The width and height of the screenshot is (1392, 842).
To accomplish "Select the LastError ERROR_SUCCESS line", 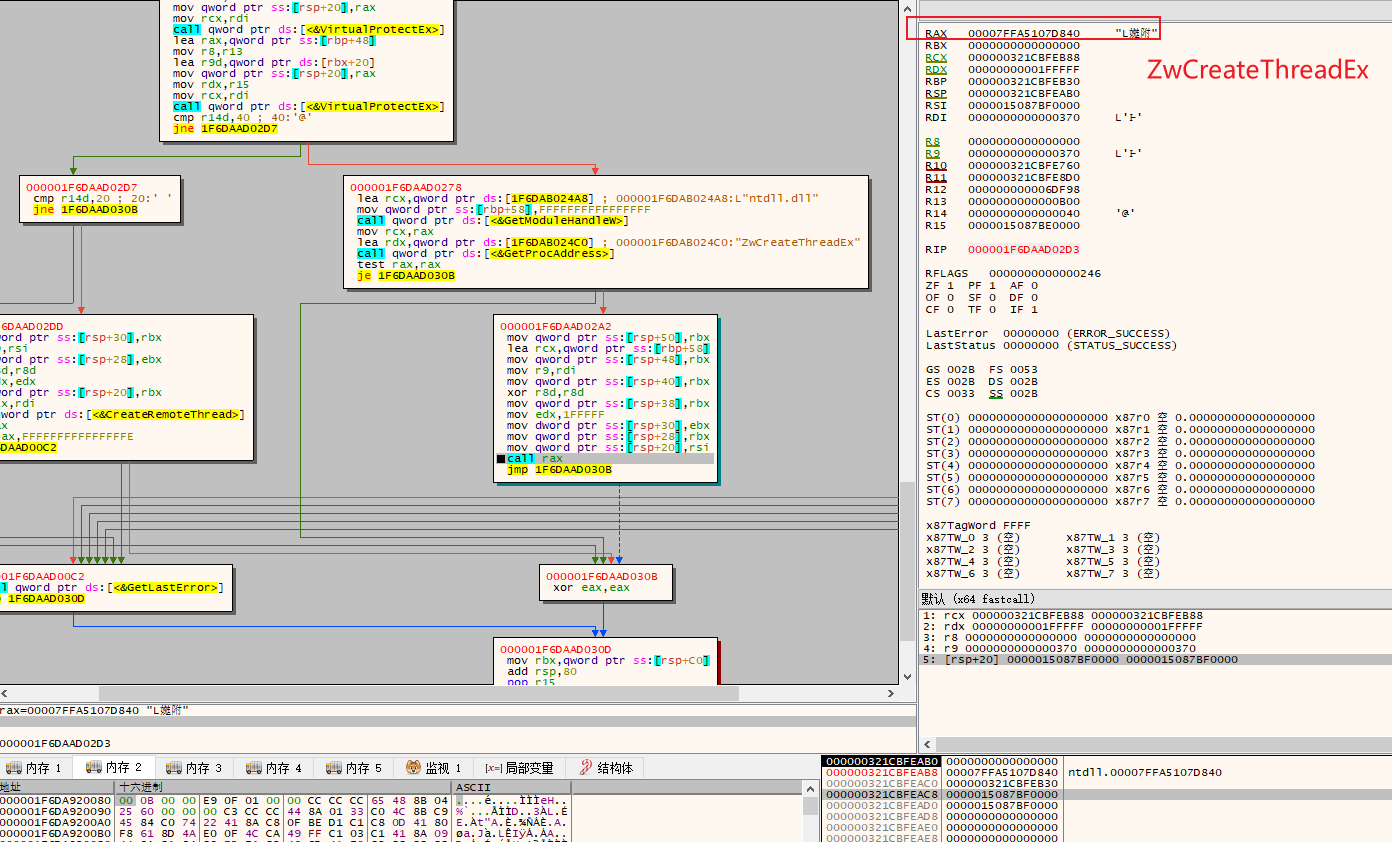I will pos(1049,334).
